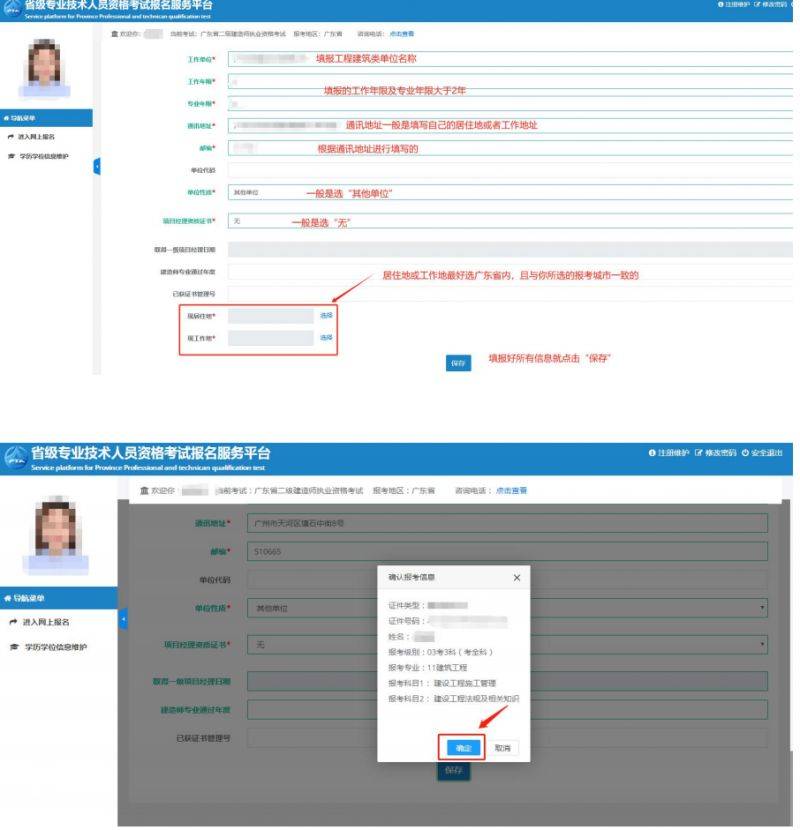Image resolution: width=800 pixels, height=830 pixels.
Task: Open 学历学位信息维护 in the annotated form page menu
Action: pyautogui.click(x=44, y=156)
